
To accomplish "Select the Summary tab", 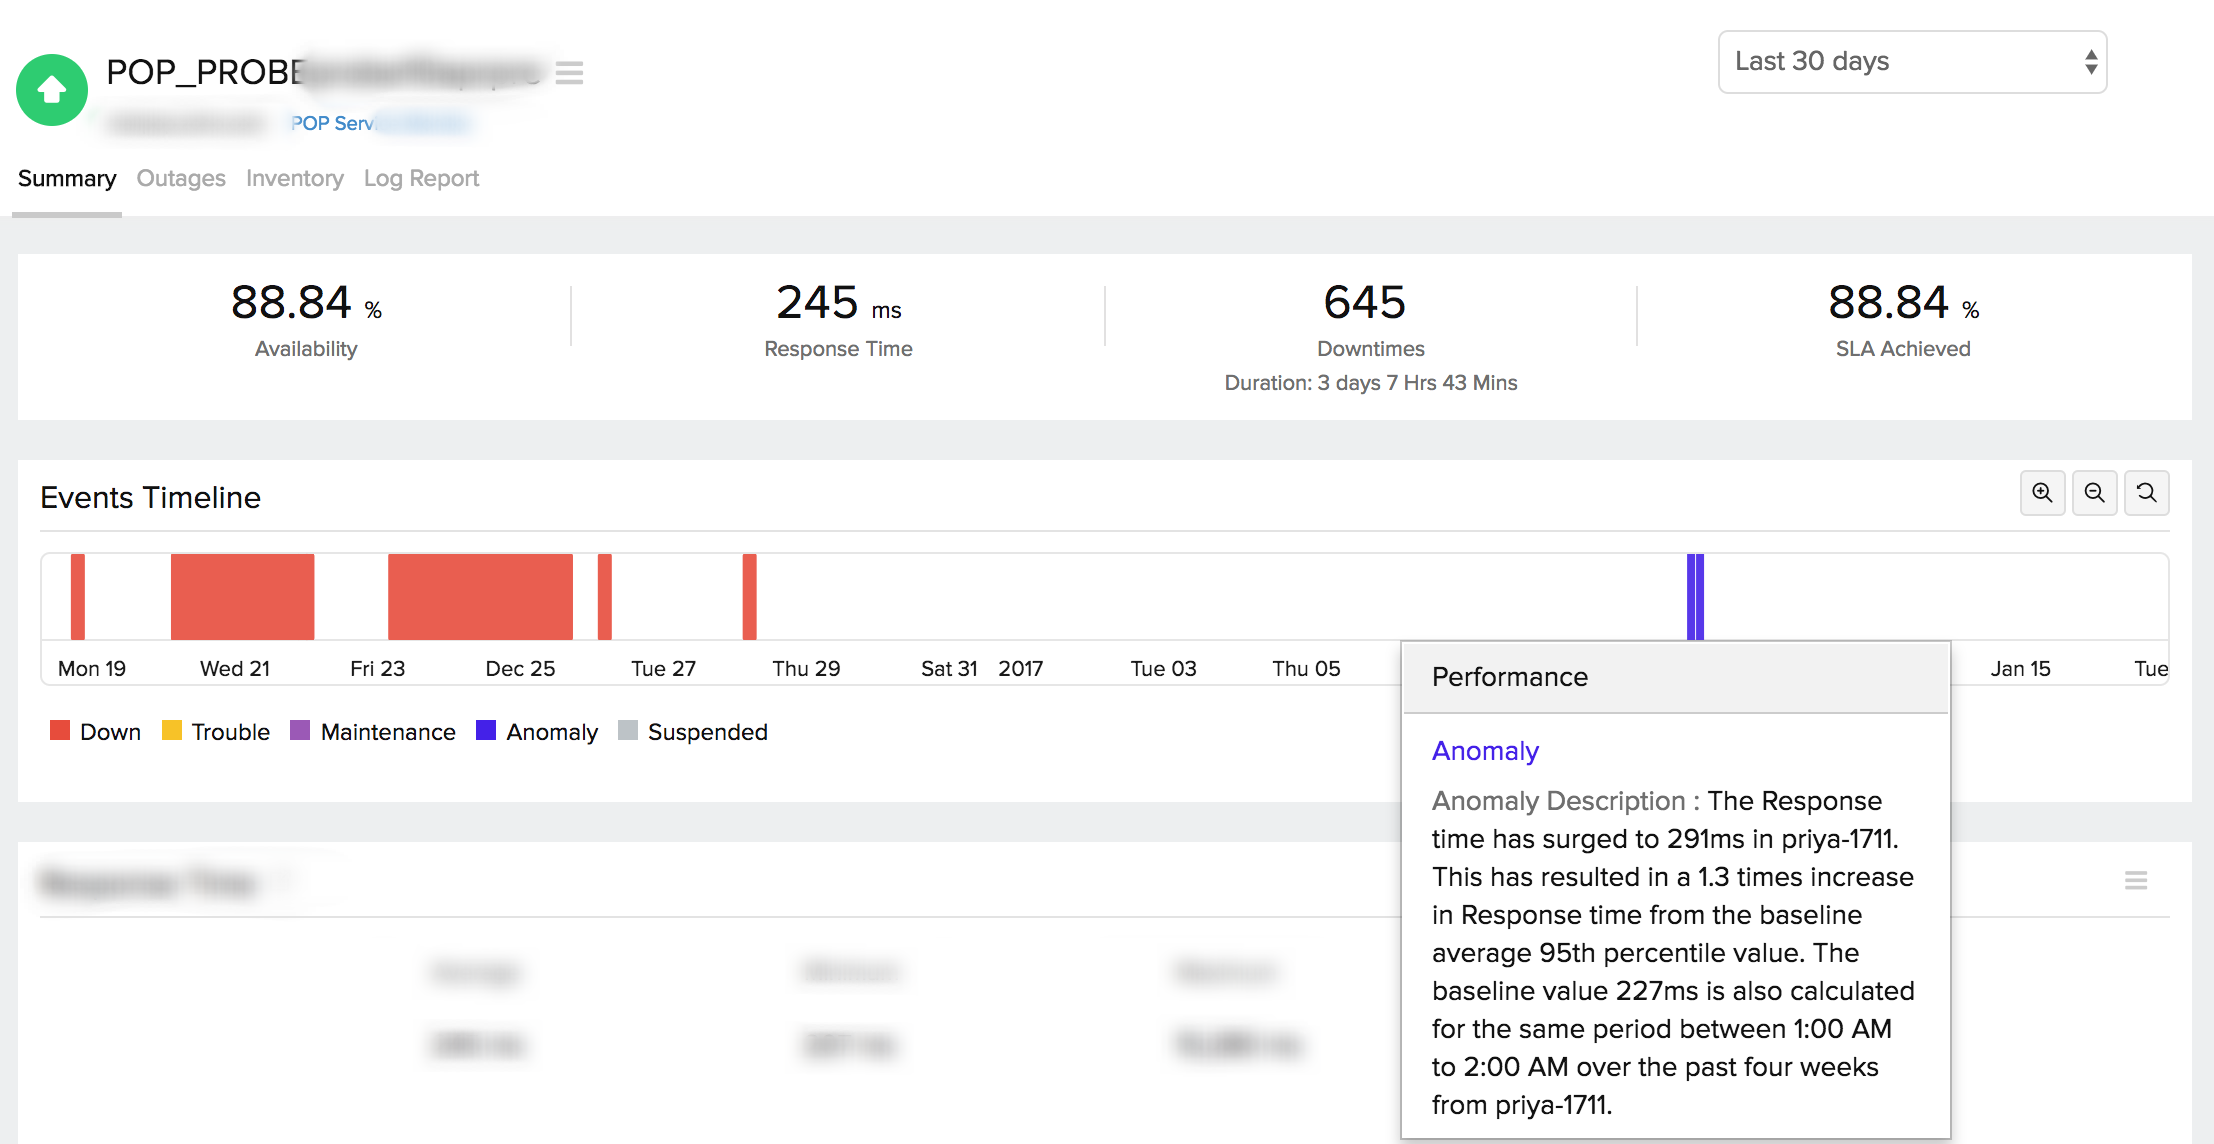I will point(67,178).
